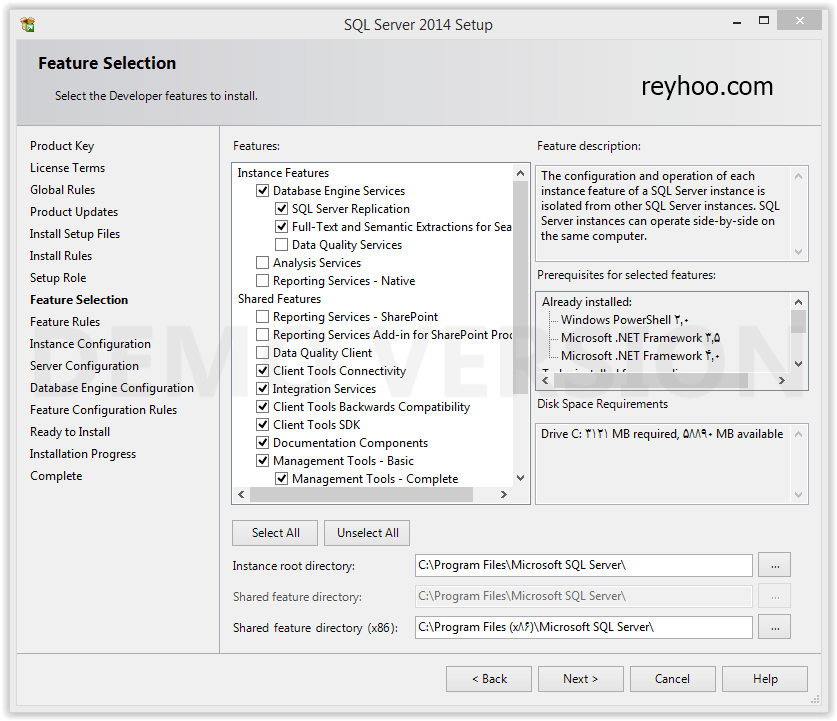Check Reporting Services - Native
Screen dimensions: 837x721
point(262,281)
